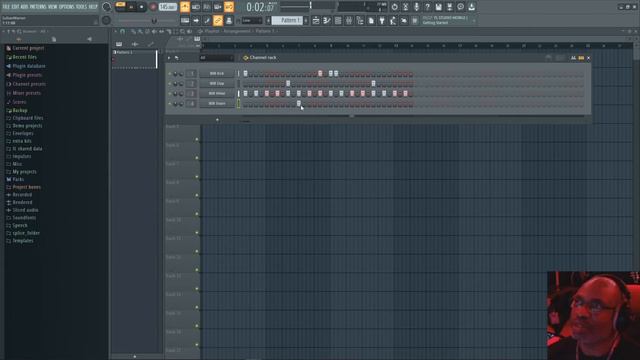Select 808 Snare channel button

tap(217, 104)
